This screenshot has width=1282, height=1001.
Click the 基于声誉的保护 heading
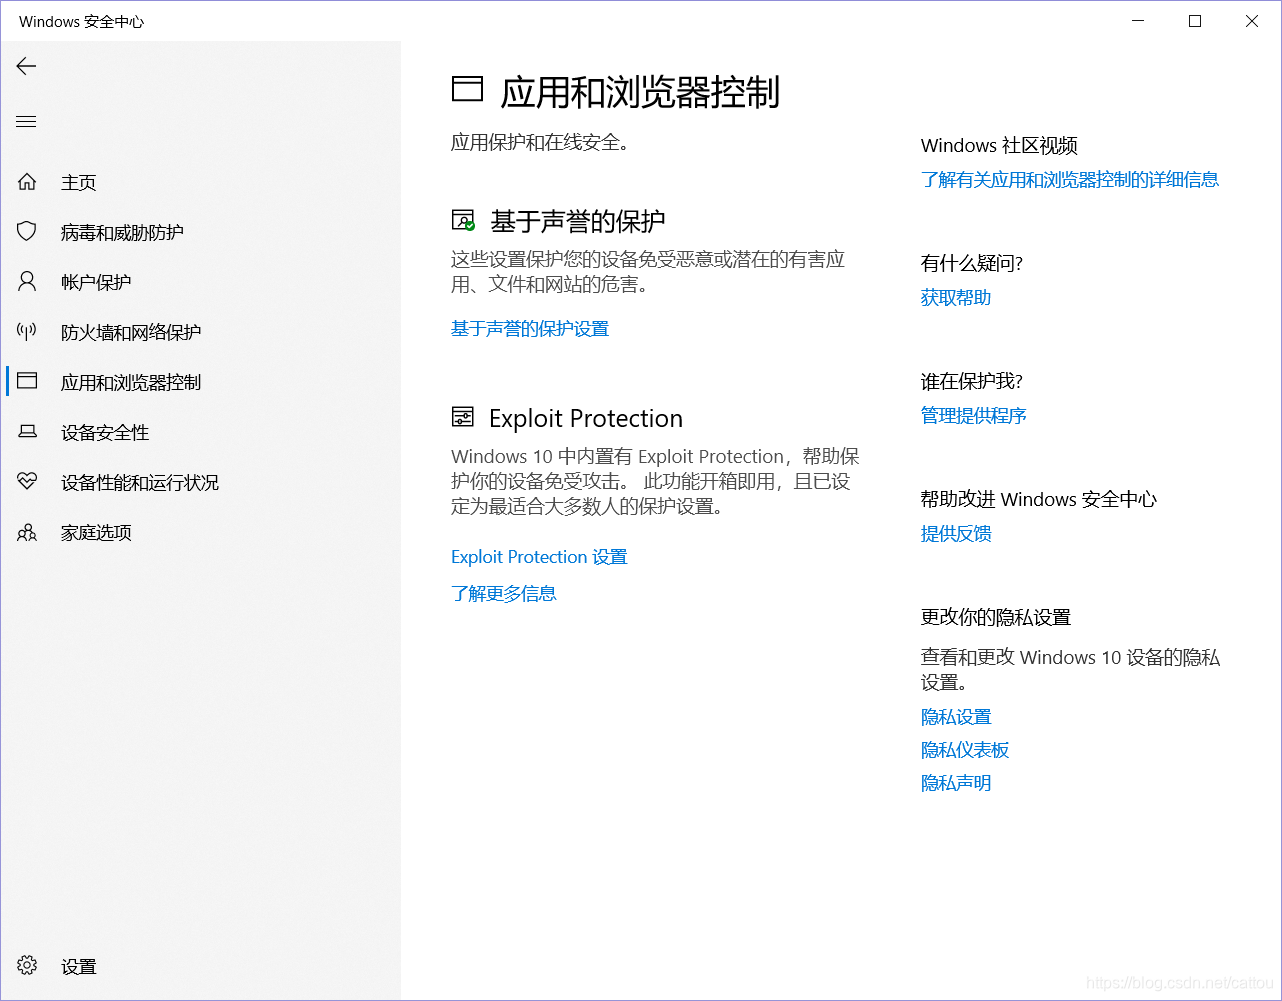coord(578,221)
